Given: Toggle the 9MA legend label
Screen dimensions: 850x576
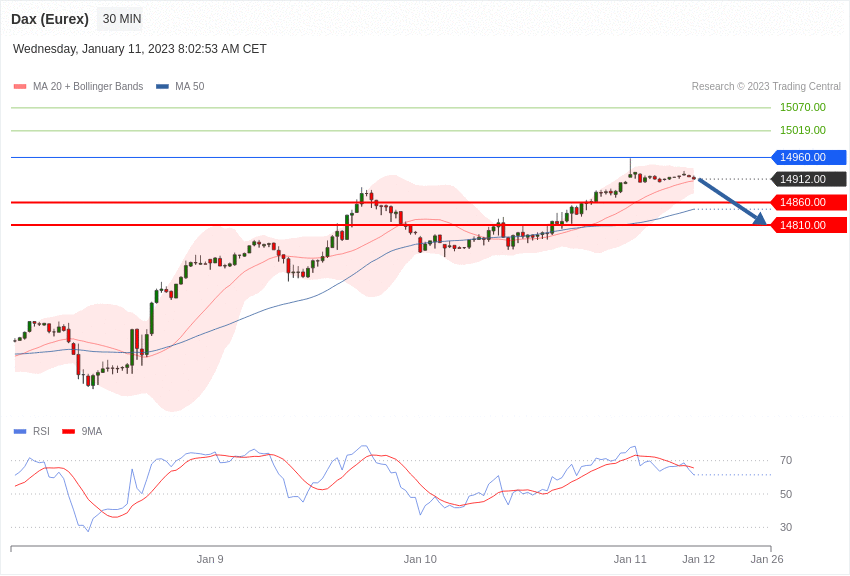Looking at the screenshot, I should 92,431.
